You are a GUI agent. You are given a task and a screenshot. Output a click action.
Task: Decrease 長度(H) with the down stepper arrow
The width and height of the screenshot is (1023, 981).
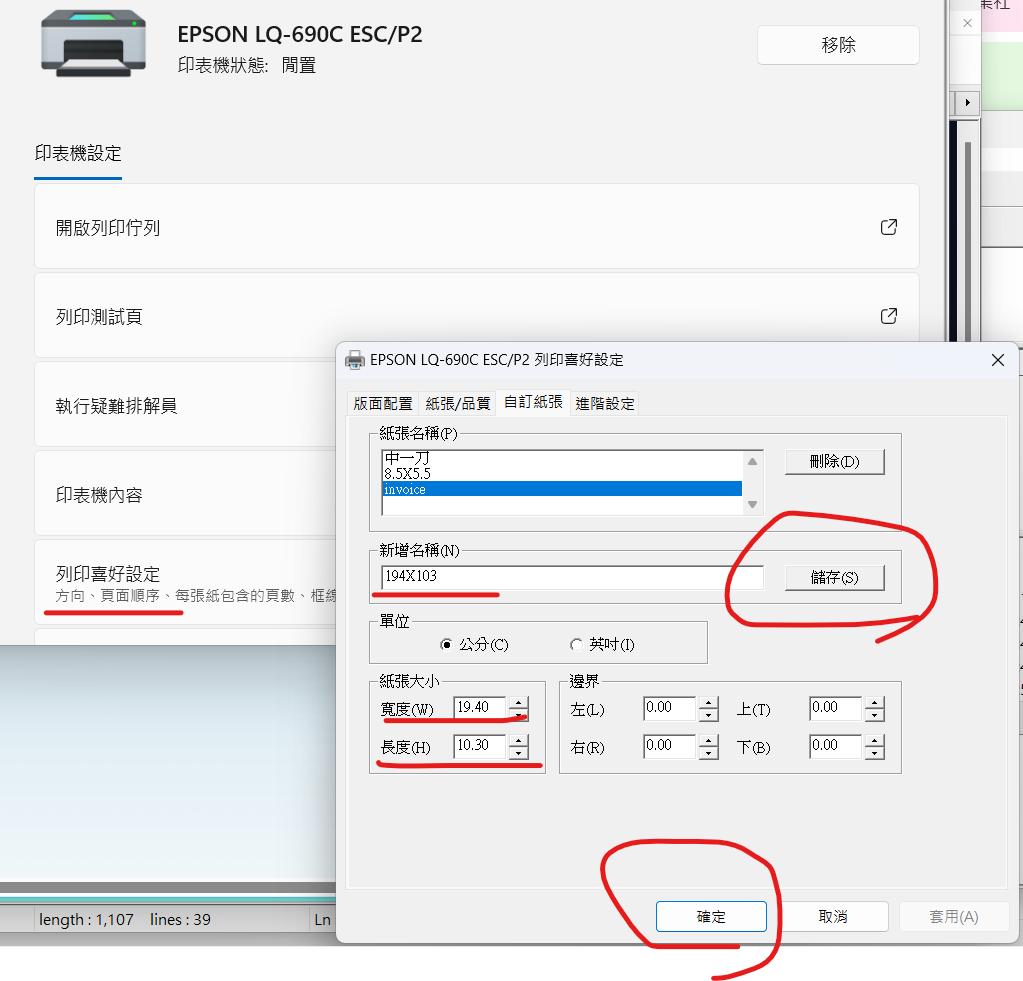pyautogui.click(x=518, y=753)
